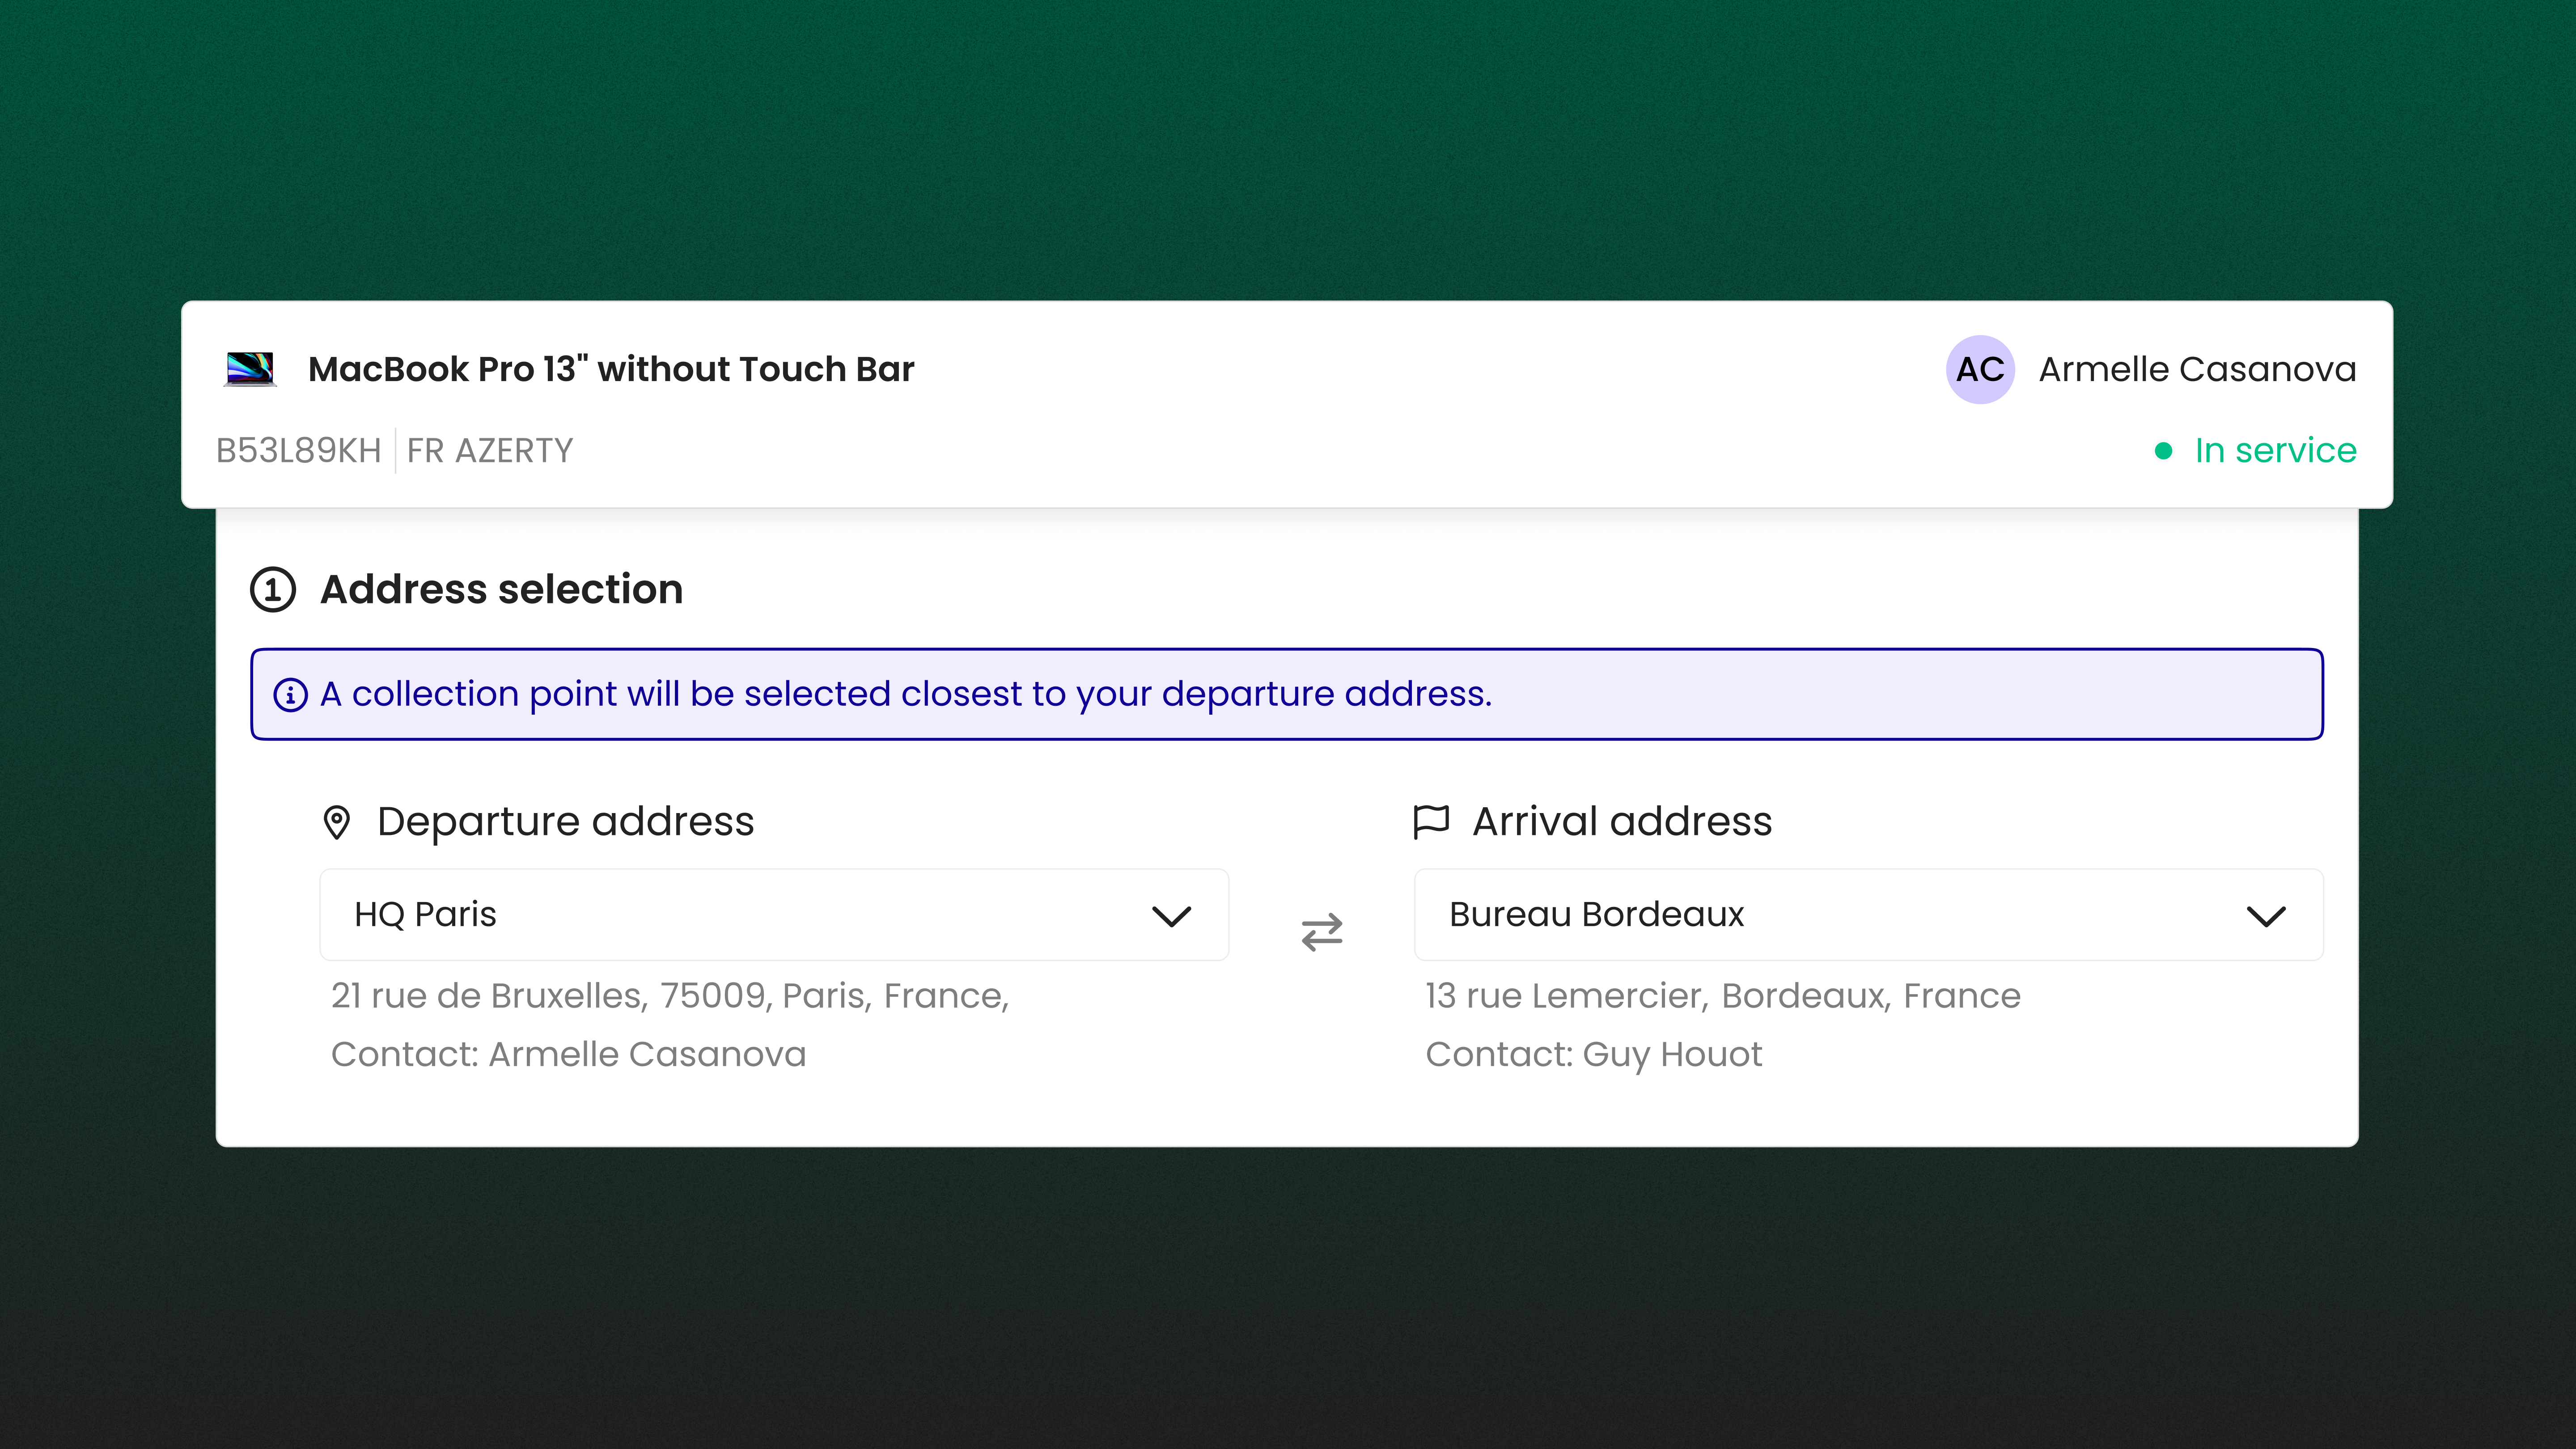This screenshot has width=2576, height=1449.
Task: Expand departure dropdown via chevron arrow
Action: coord(1171,916)
